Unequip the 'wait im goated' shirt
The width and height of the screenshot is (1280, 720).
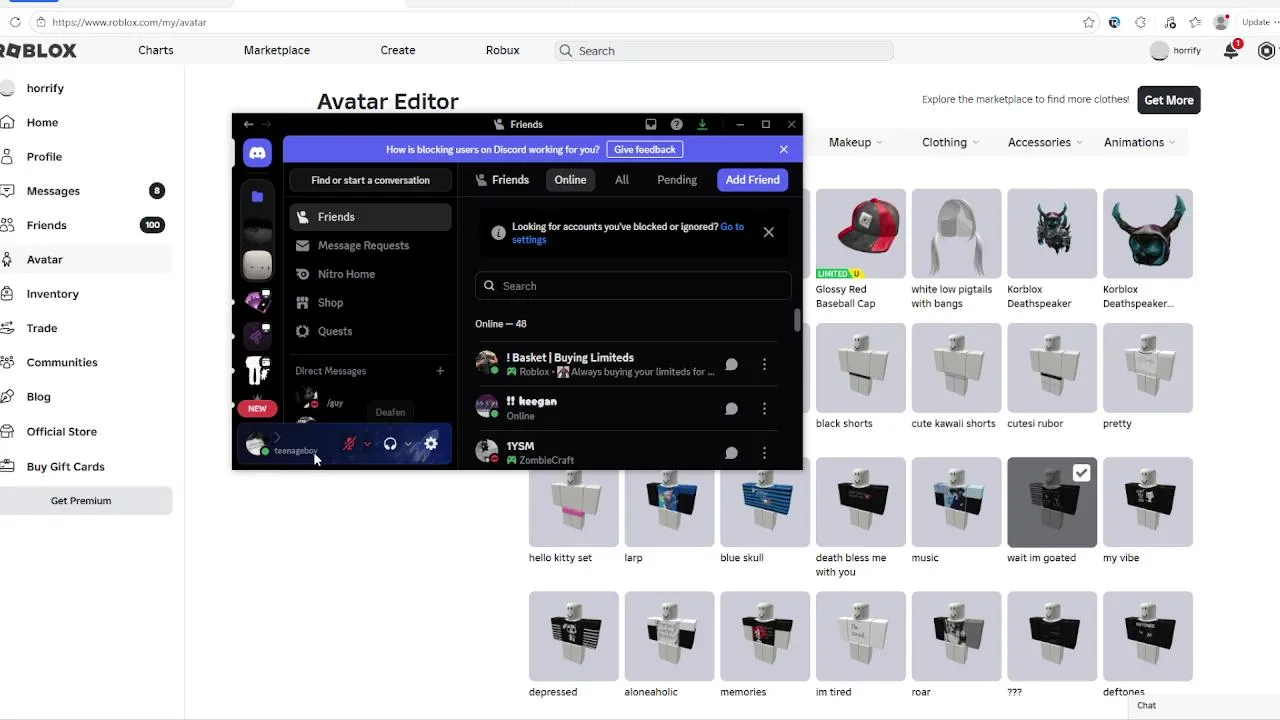tap(1052, 502)
